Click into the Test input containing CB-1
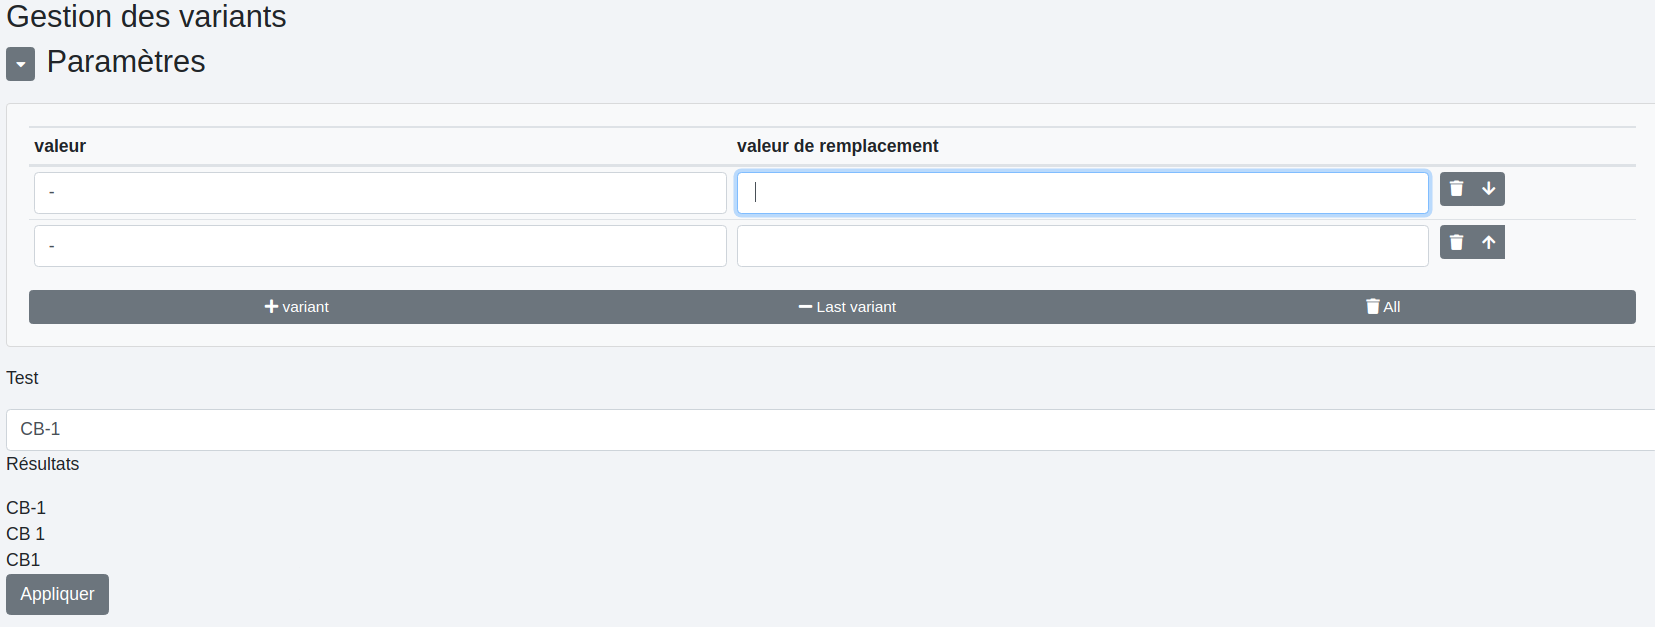This screenshot has width=1655, height=627. tap(828, 430)
